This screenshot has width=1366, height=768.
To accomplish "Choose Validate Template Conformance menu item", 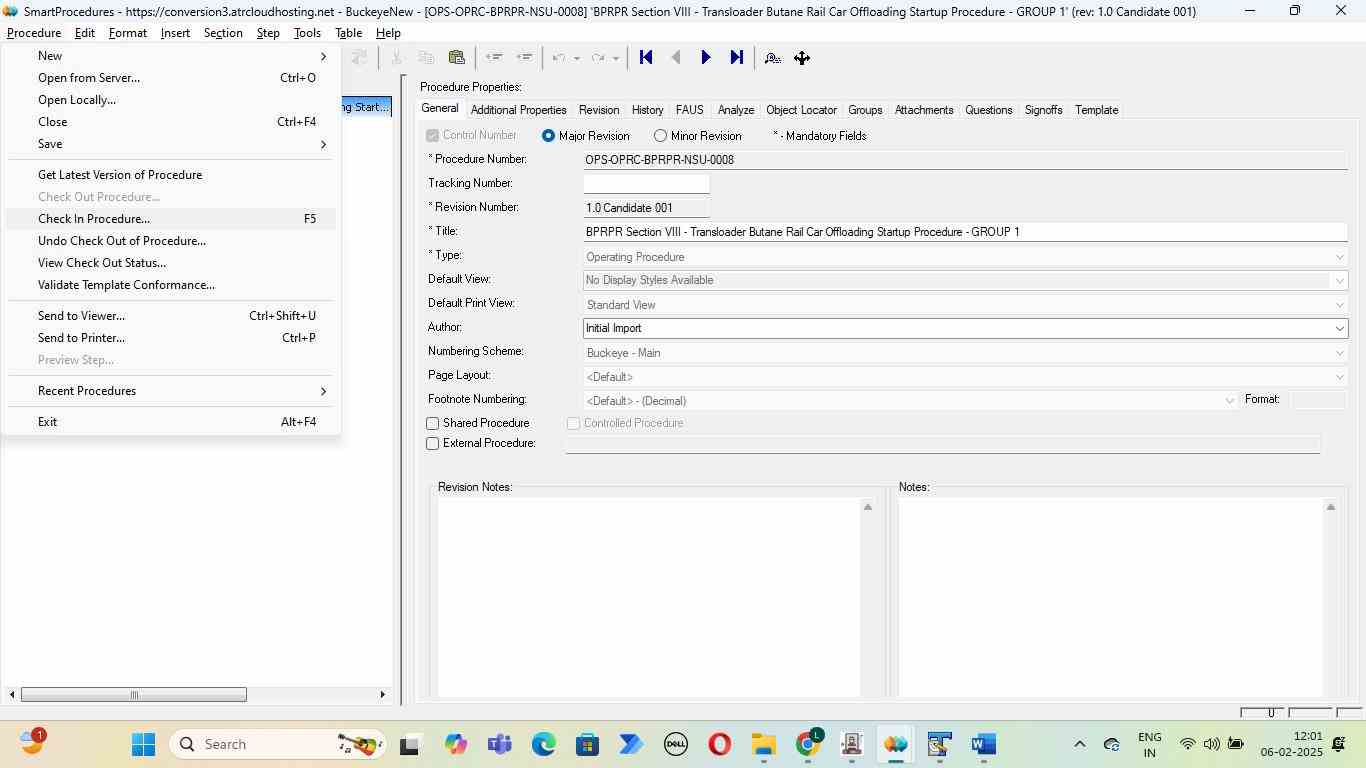I will click(x=171, y=285).
